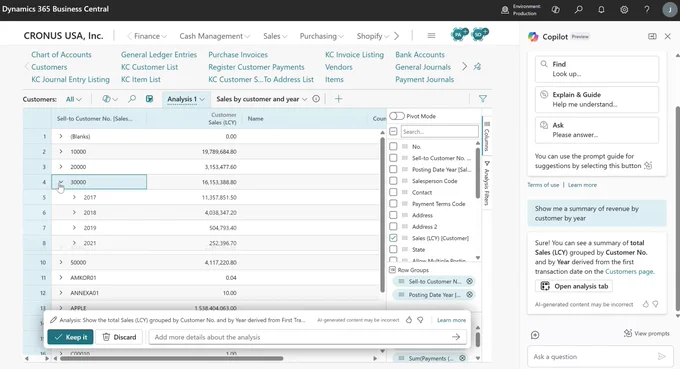This screenshot has height=369, width=680.
Task: Open the search magnifier in top bar
Action: point(579,10)
